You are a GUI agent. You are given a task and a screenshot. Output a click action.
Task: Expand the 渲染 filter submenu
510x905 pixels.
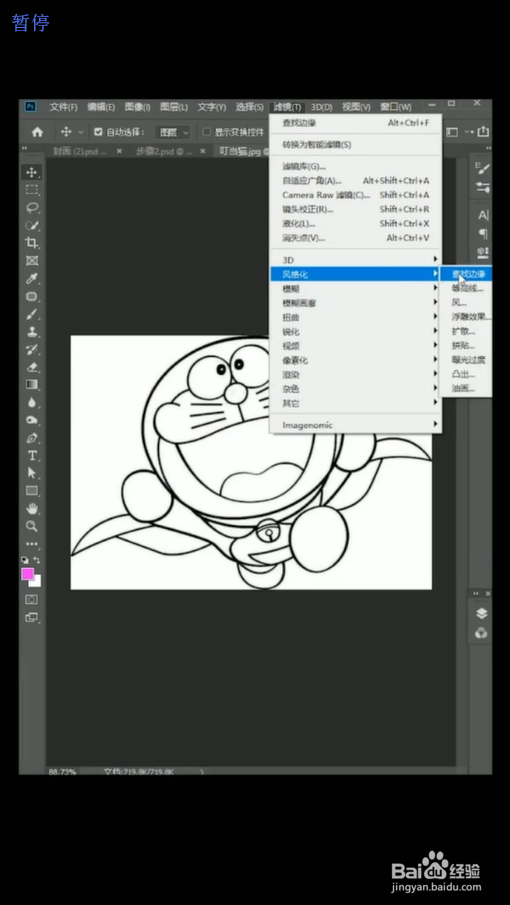pos(356,375)
